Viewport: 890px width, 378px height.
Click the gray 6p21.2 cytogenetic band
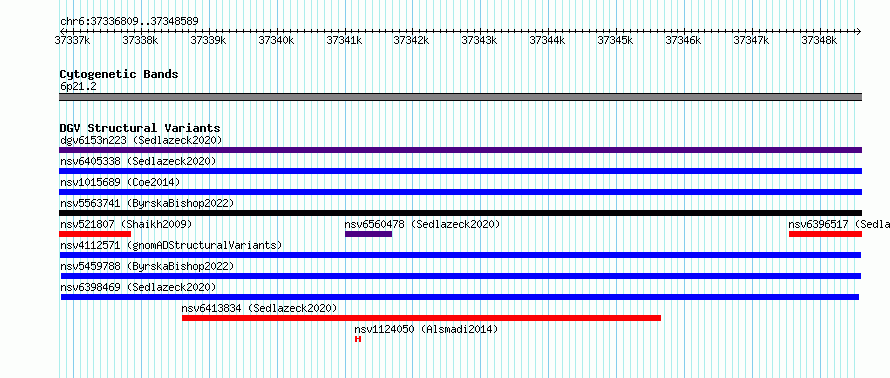[460, 97]
